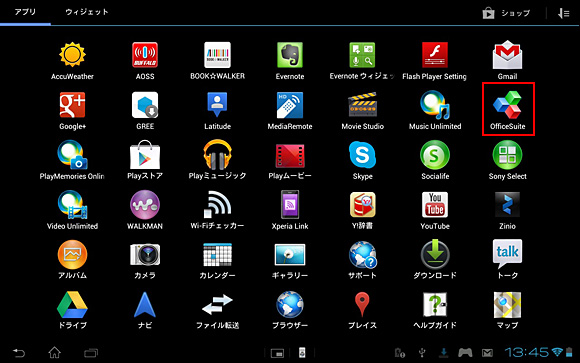Tap the Home navigation button
This screenshot has height=363, width=580.
(55, 353)
